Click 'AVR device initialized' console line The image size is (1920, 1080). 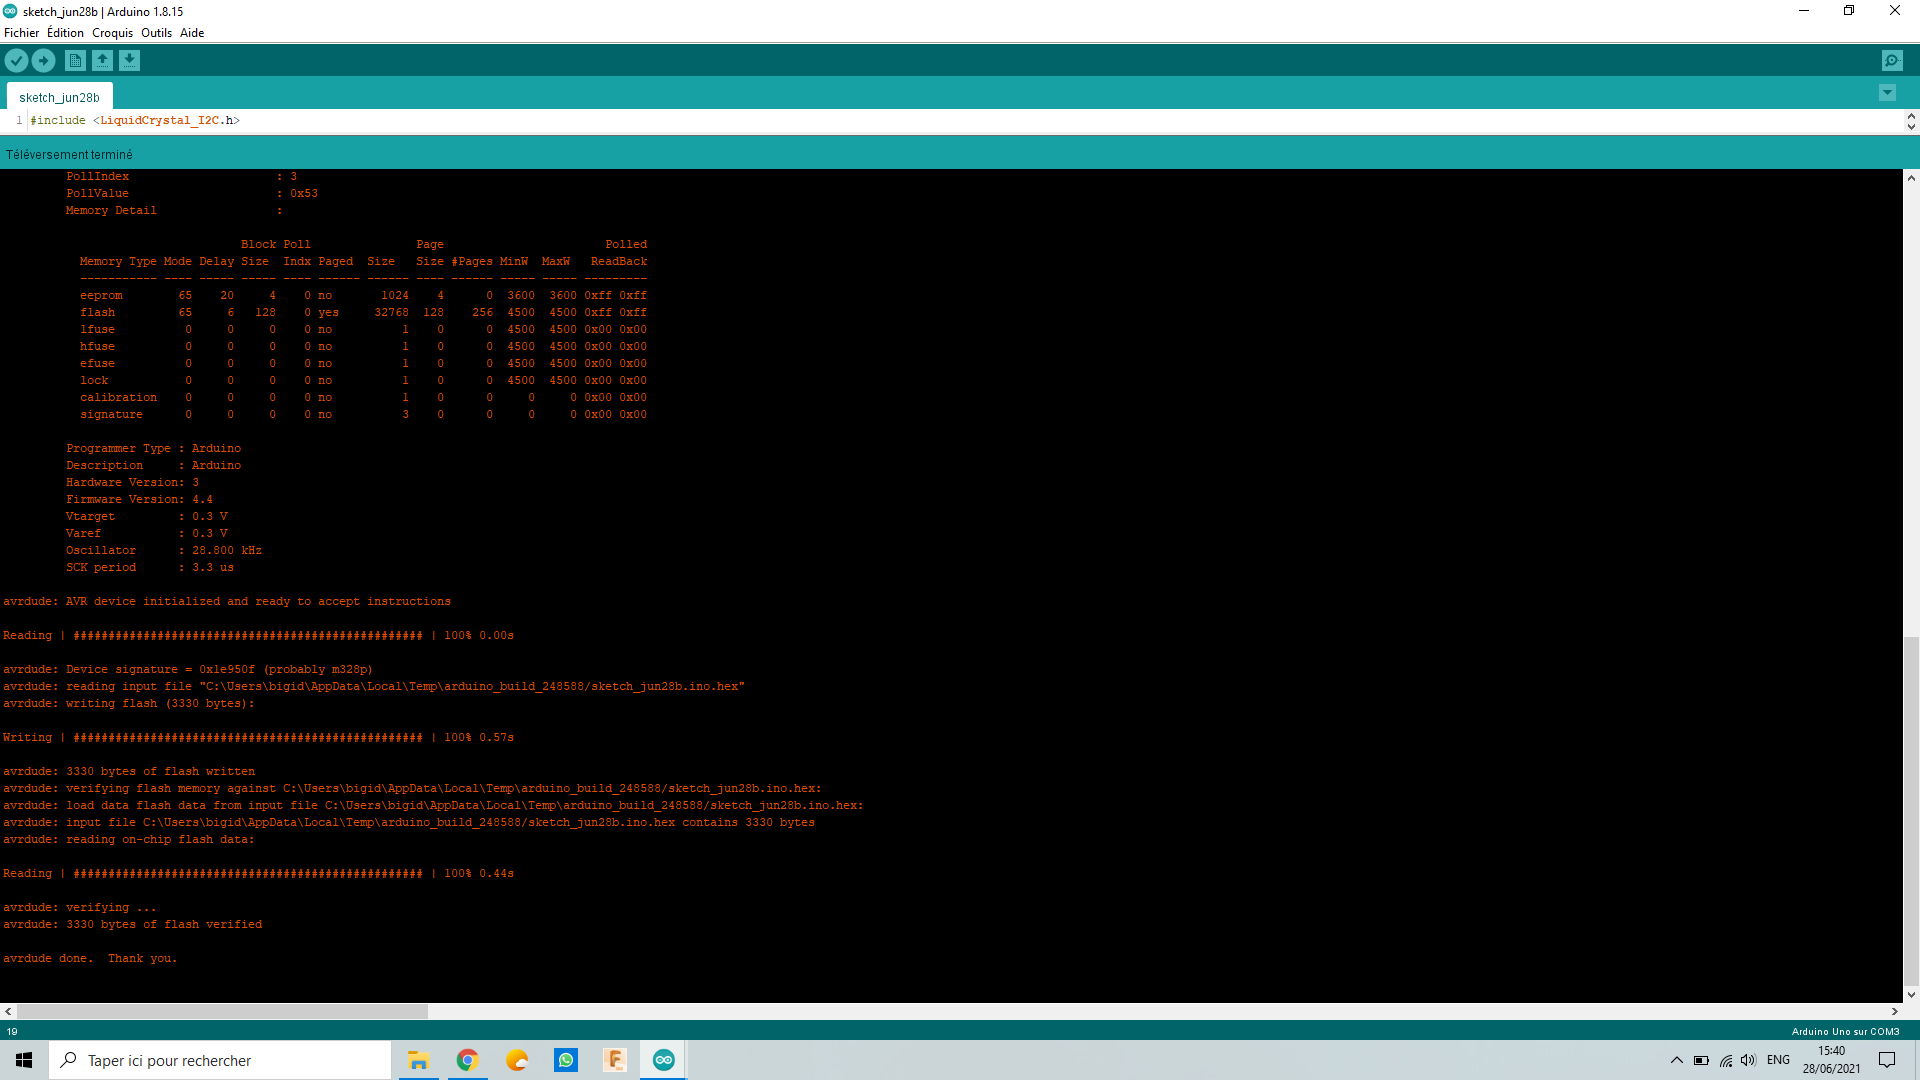coord(227,601)
